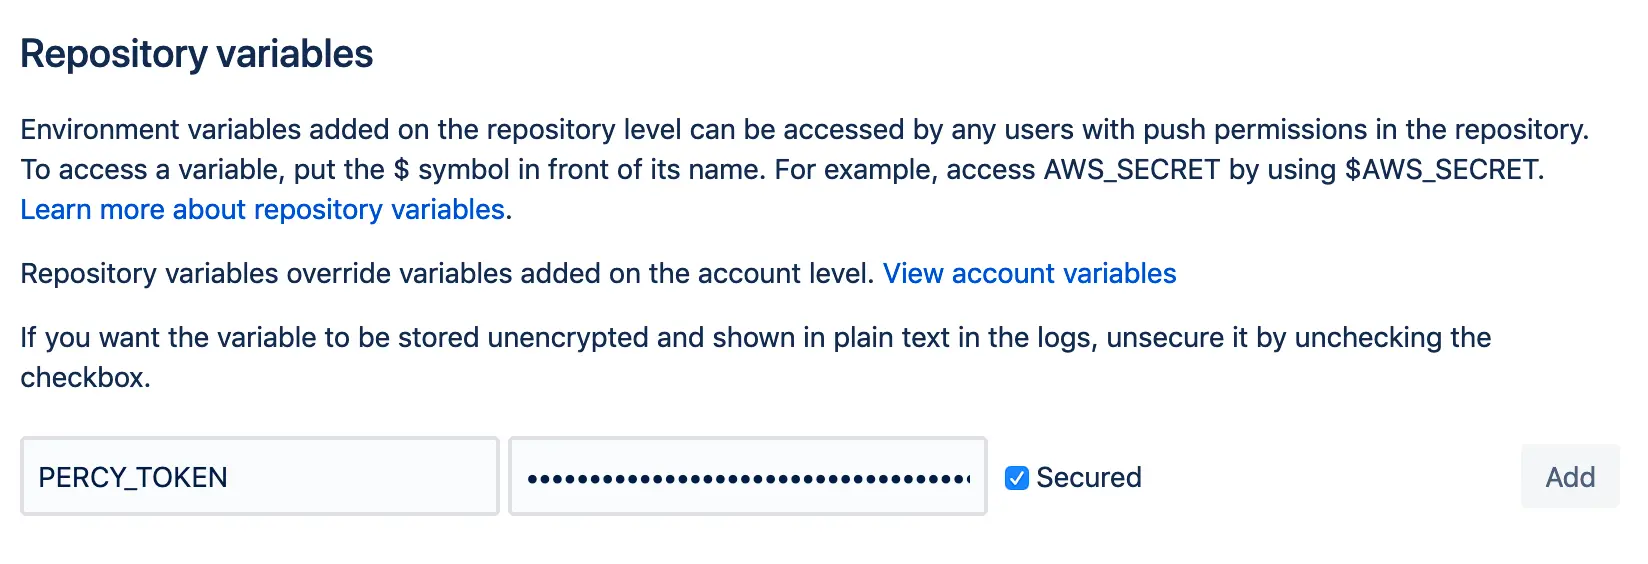Click the Repository variables heading

click(196, 54)
